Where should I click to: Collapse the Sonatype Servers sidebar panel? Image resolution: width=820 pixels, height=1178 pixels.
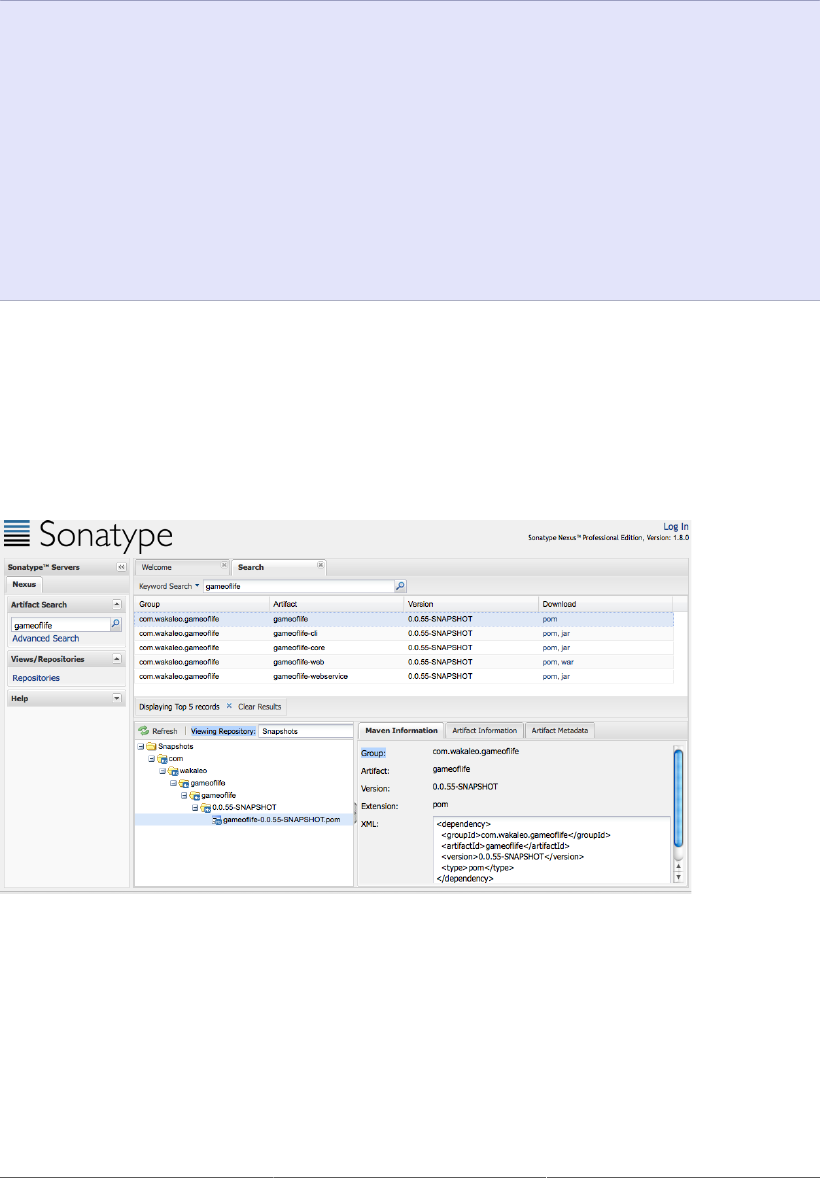(x=121, y=567)
